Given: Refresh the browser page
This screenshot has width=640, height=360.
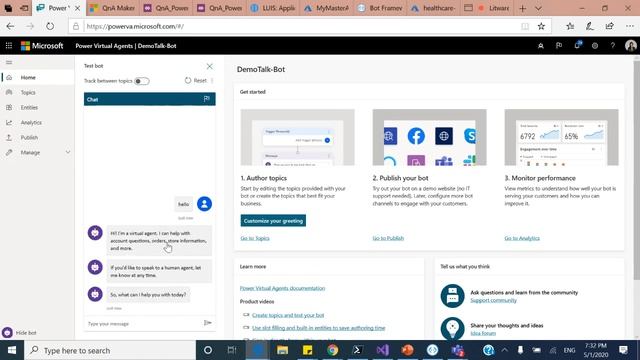Looking at the screenshot, I should point(50,26).
